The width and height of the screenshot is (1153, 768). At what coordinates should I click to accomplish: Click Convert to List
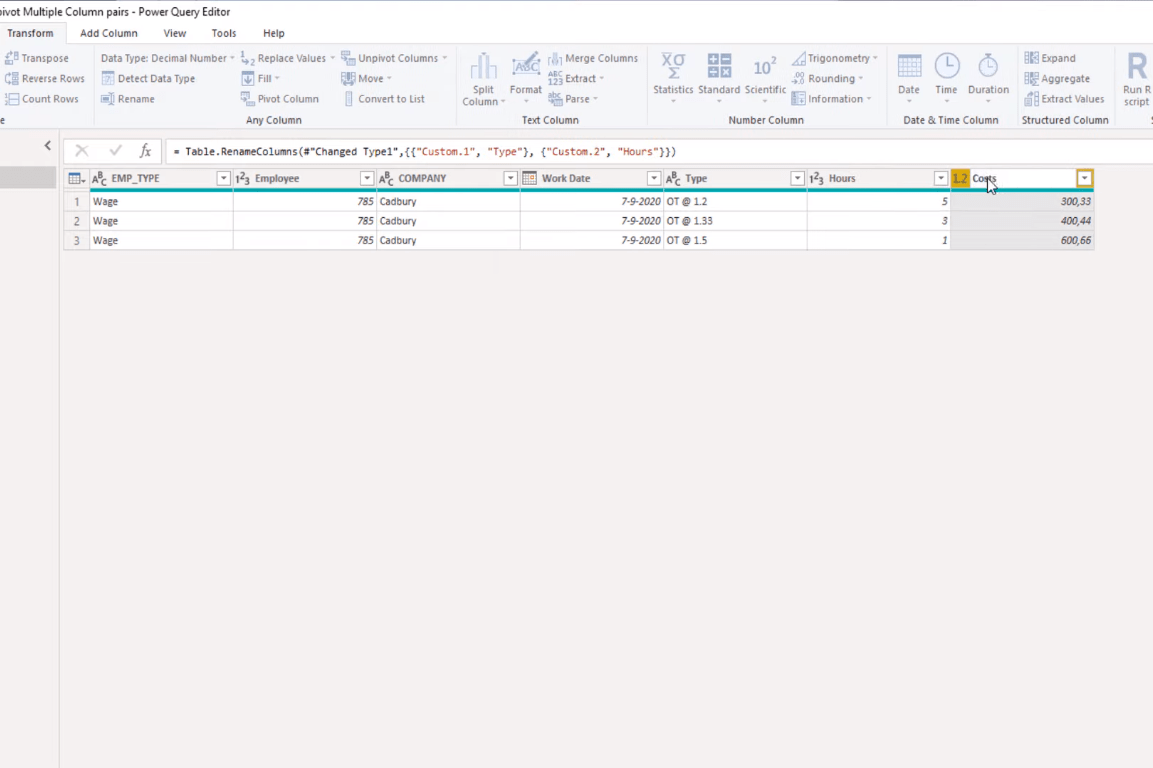point(385,99)
